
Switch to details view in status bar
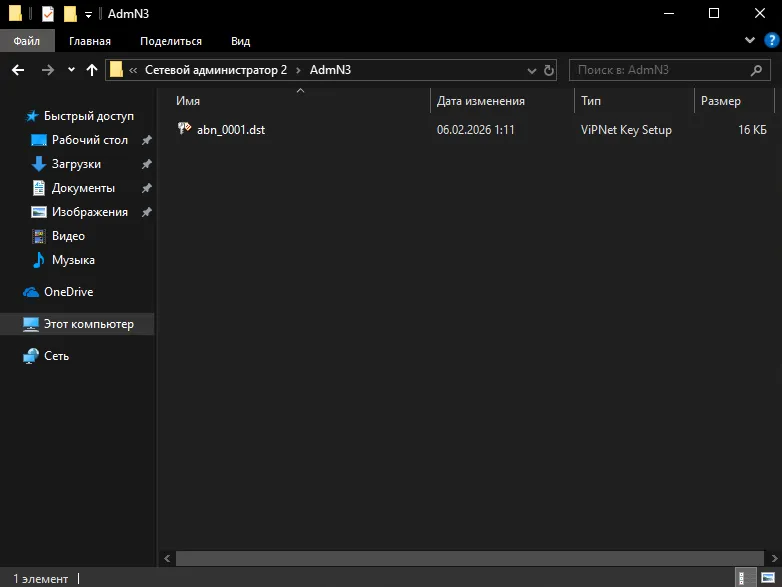point(742,579)
